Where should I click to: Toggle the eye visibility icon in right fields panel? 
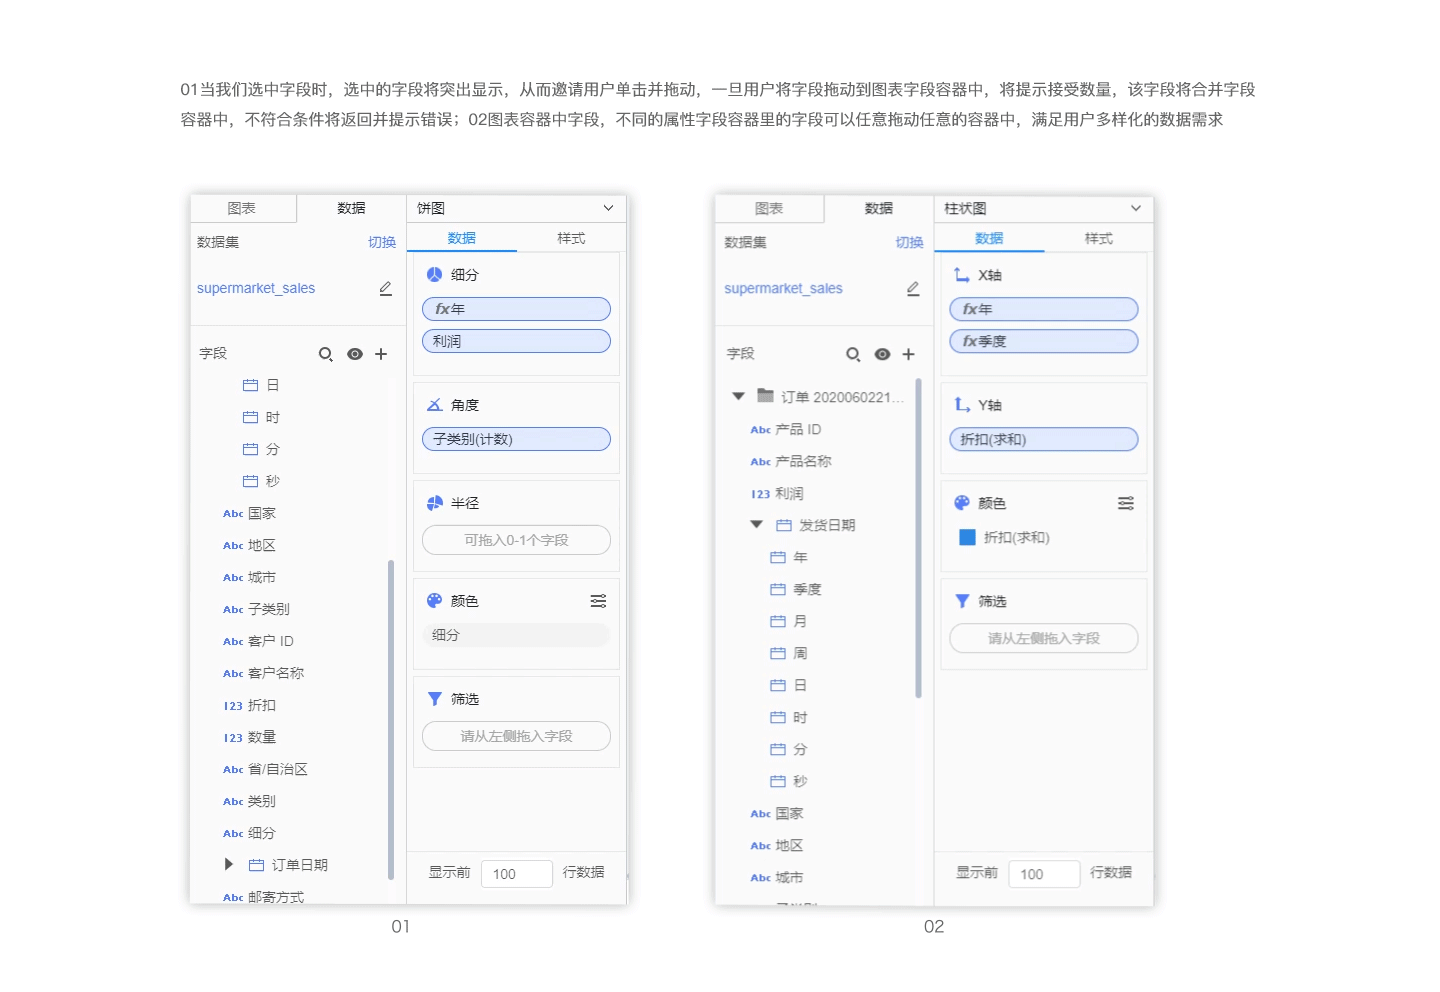(882, 354)
